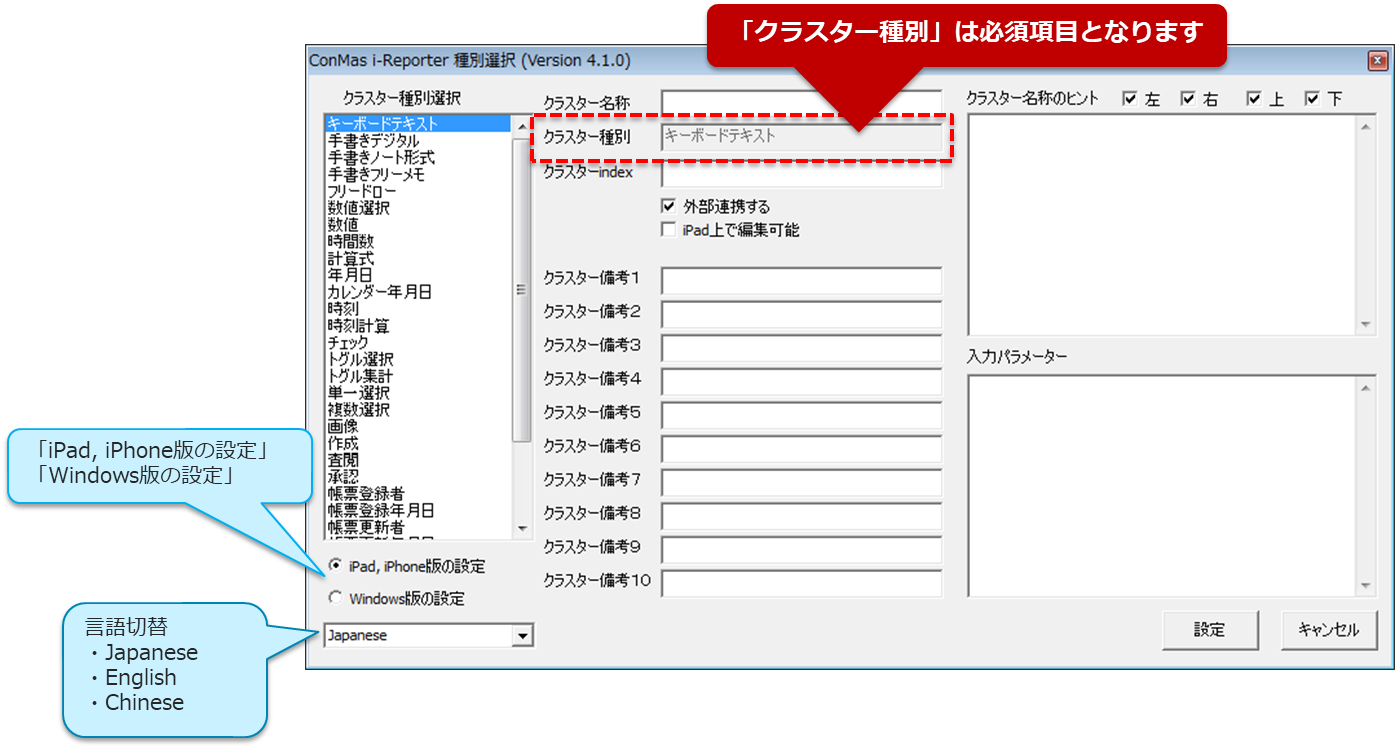Toggle the 左 hint checkbox
The width and height of the screenshot is (1395, 748).
pos(1130,99)
